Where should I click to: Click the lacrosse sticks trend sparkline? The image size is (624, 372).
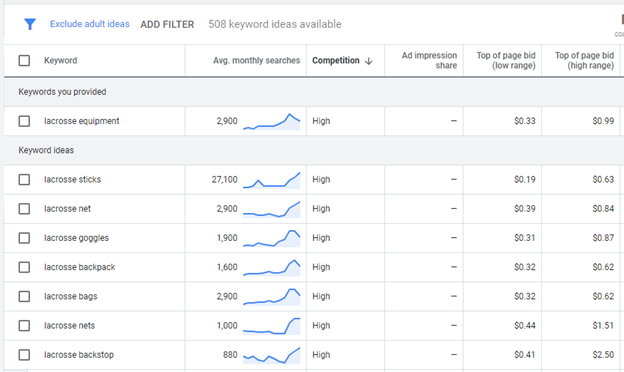(272, 180)
